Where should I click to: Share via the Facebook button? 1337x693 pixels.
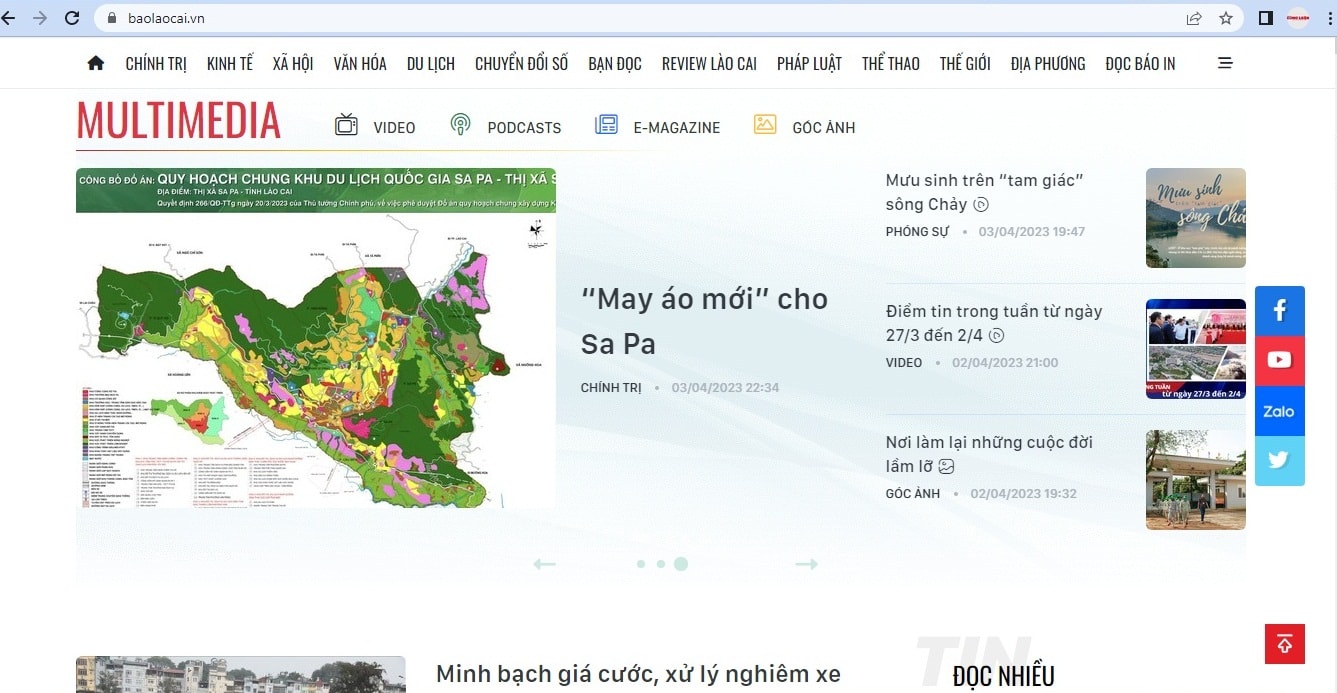1280,311
